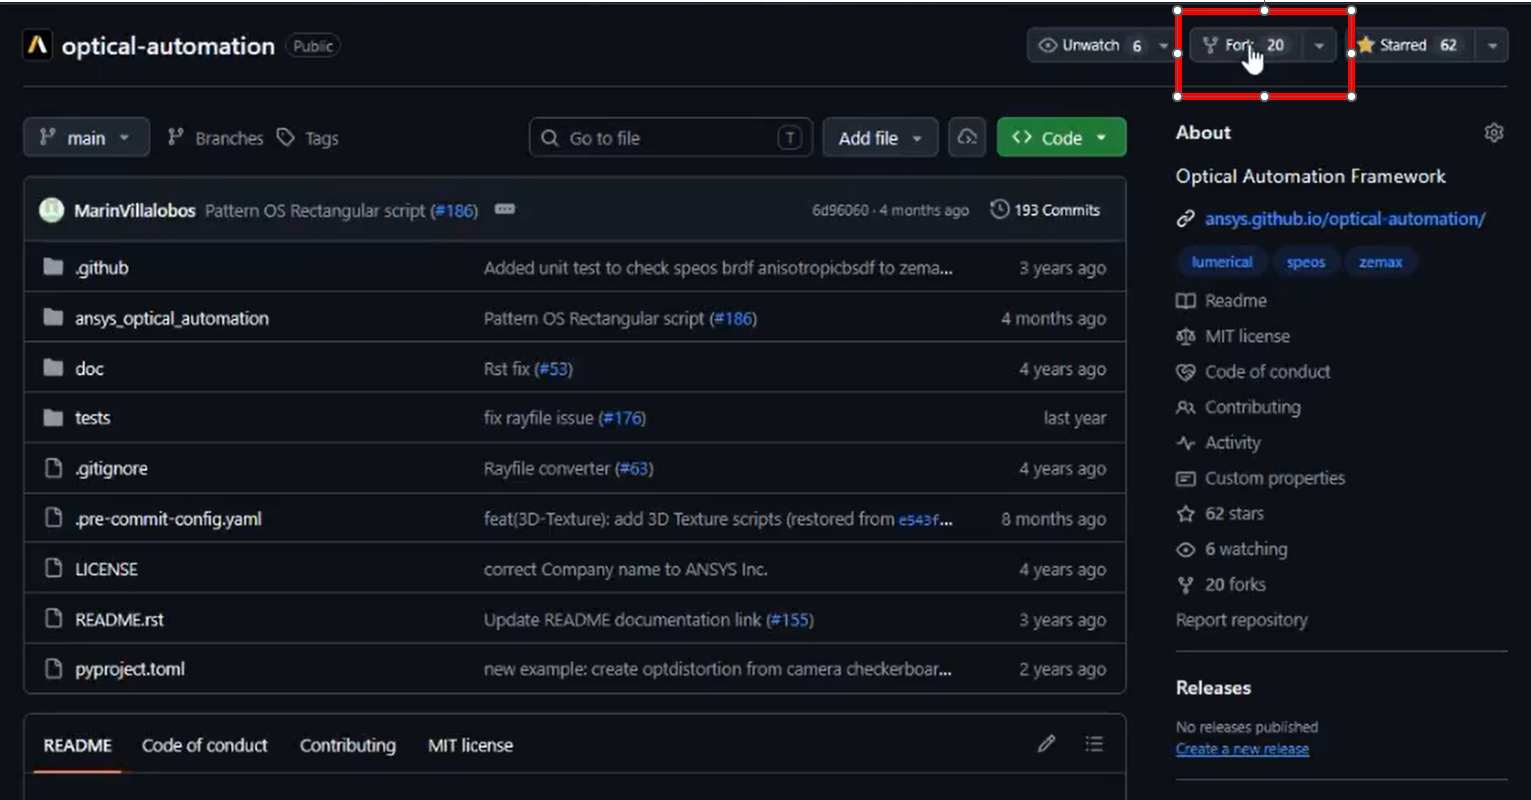Image resolution: width=1531 pixels, height=800 pixels.
Task: Click the .pre-commit-config.yaml file icon
Action: click(54, 518)
